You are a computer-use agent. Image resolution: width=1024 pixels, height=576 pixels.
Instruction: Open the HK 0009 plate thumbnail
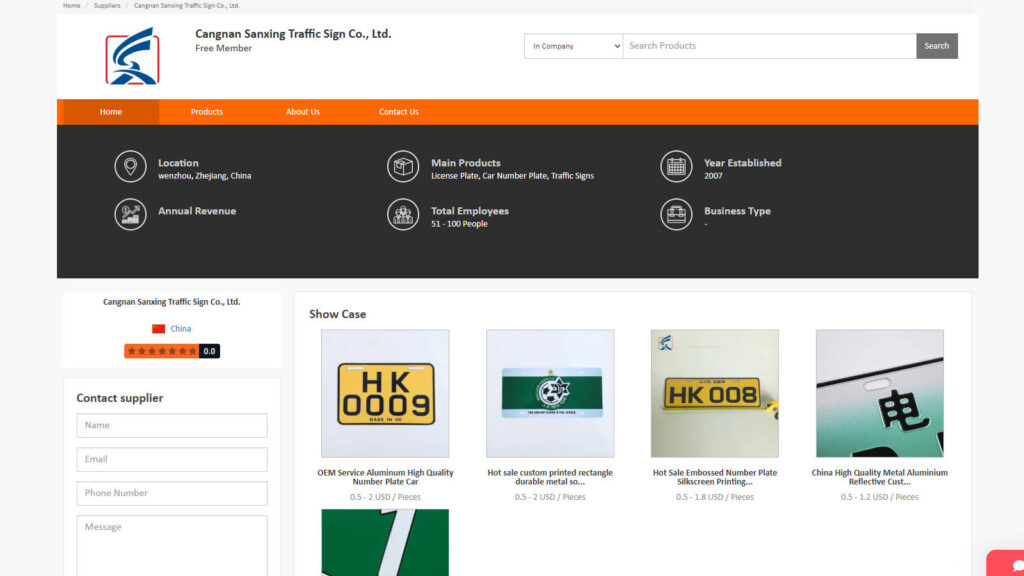pyautogui.click(x=385, y=394)
